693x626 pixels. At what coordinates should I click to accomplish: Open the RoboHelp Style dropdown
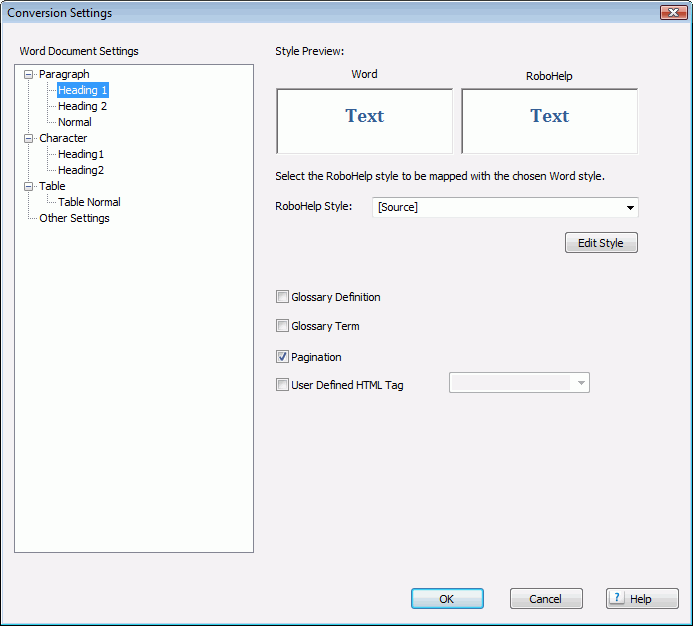pyautogui.click(x=630, y=208)
